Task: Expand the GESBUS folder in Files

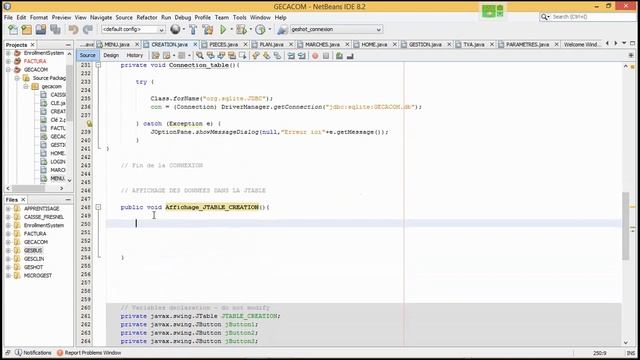Action: coord(8,250)
